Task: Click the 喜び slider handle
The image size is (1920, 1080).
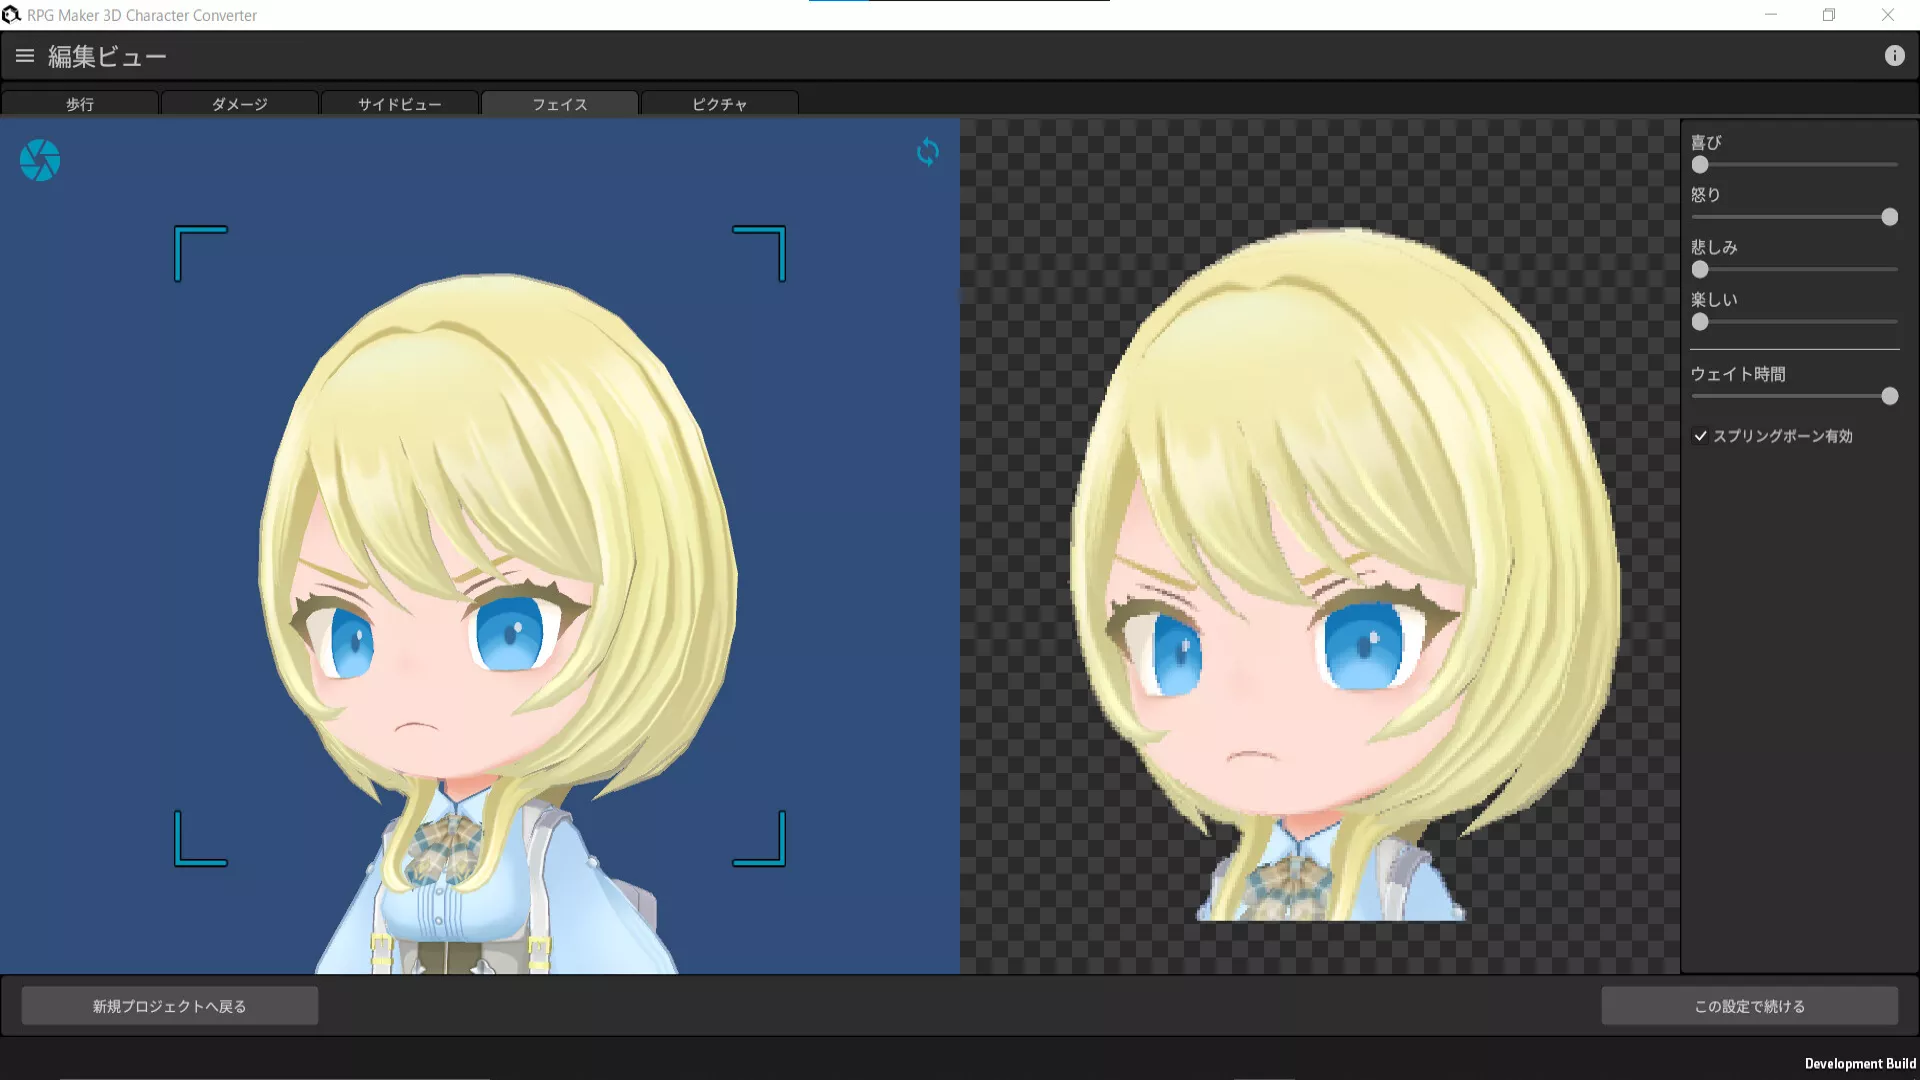Action: point(1700,165)
